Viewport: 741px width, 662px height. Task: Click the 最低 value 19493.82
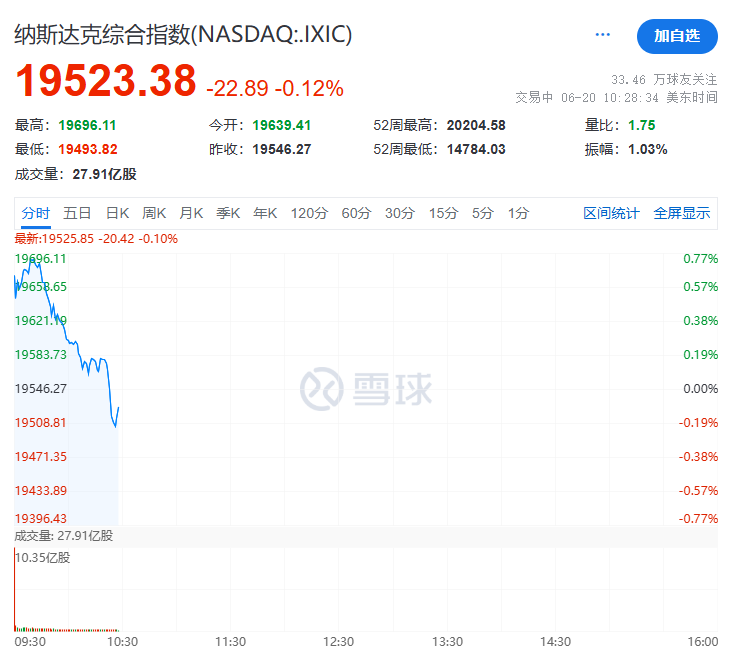point(87,149)
